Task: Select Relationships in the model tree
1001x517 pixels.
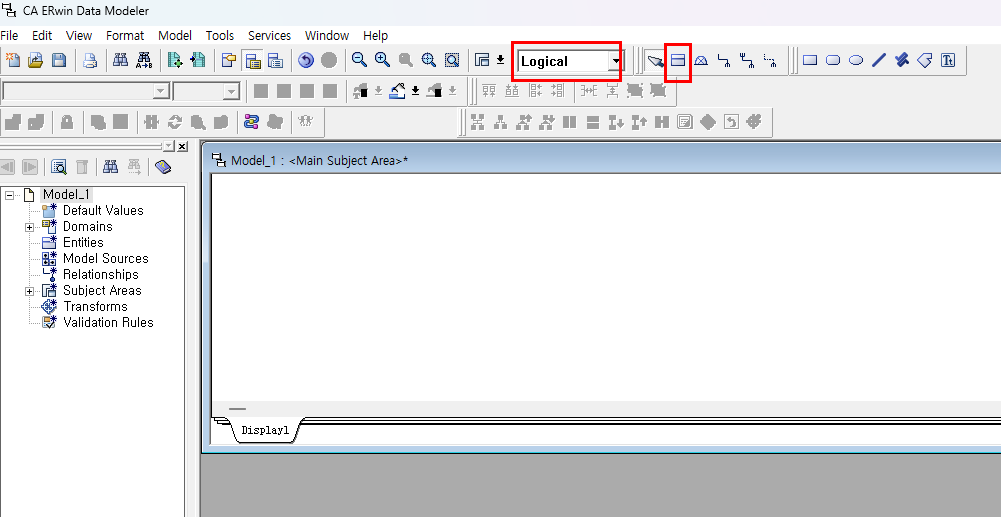Action: pos(100,274)
